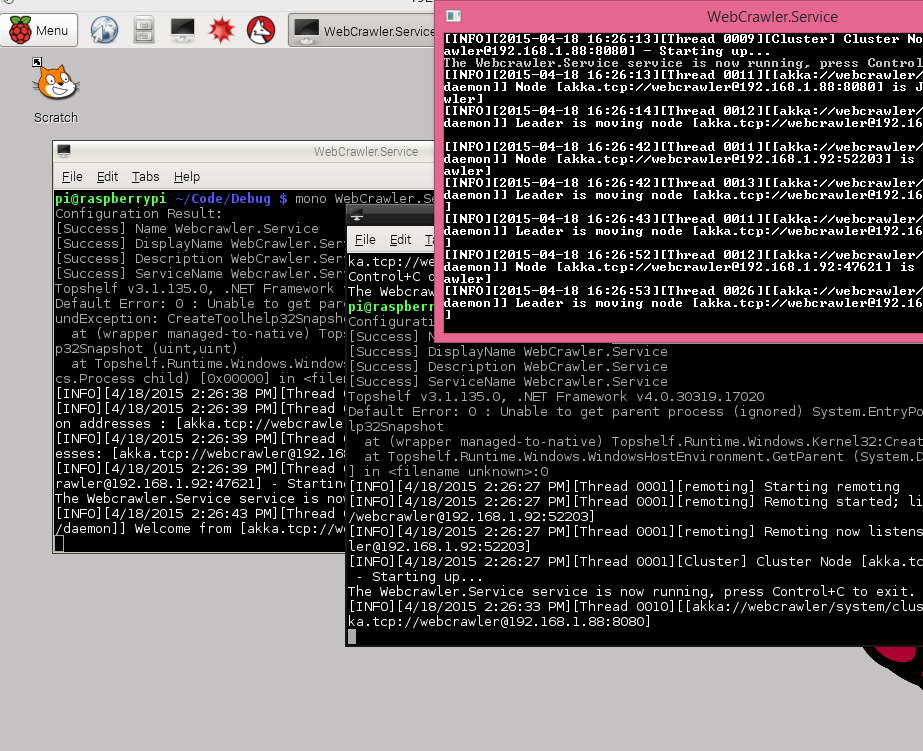
Task: Click the back terminal window title bar icon
Action: 64,151
